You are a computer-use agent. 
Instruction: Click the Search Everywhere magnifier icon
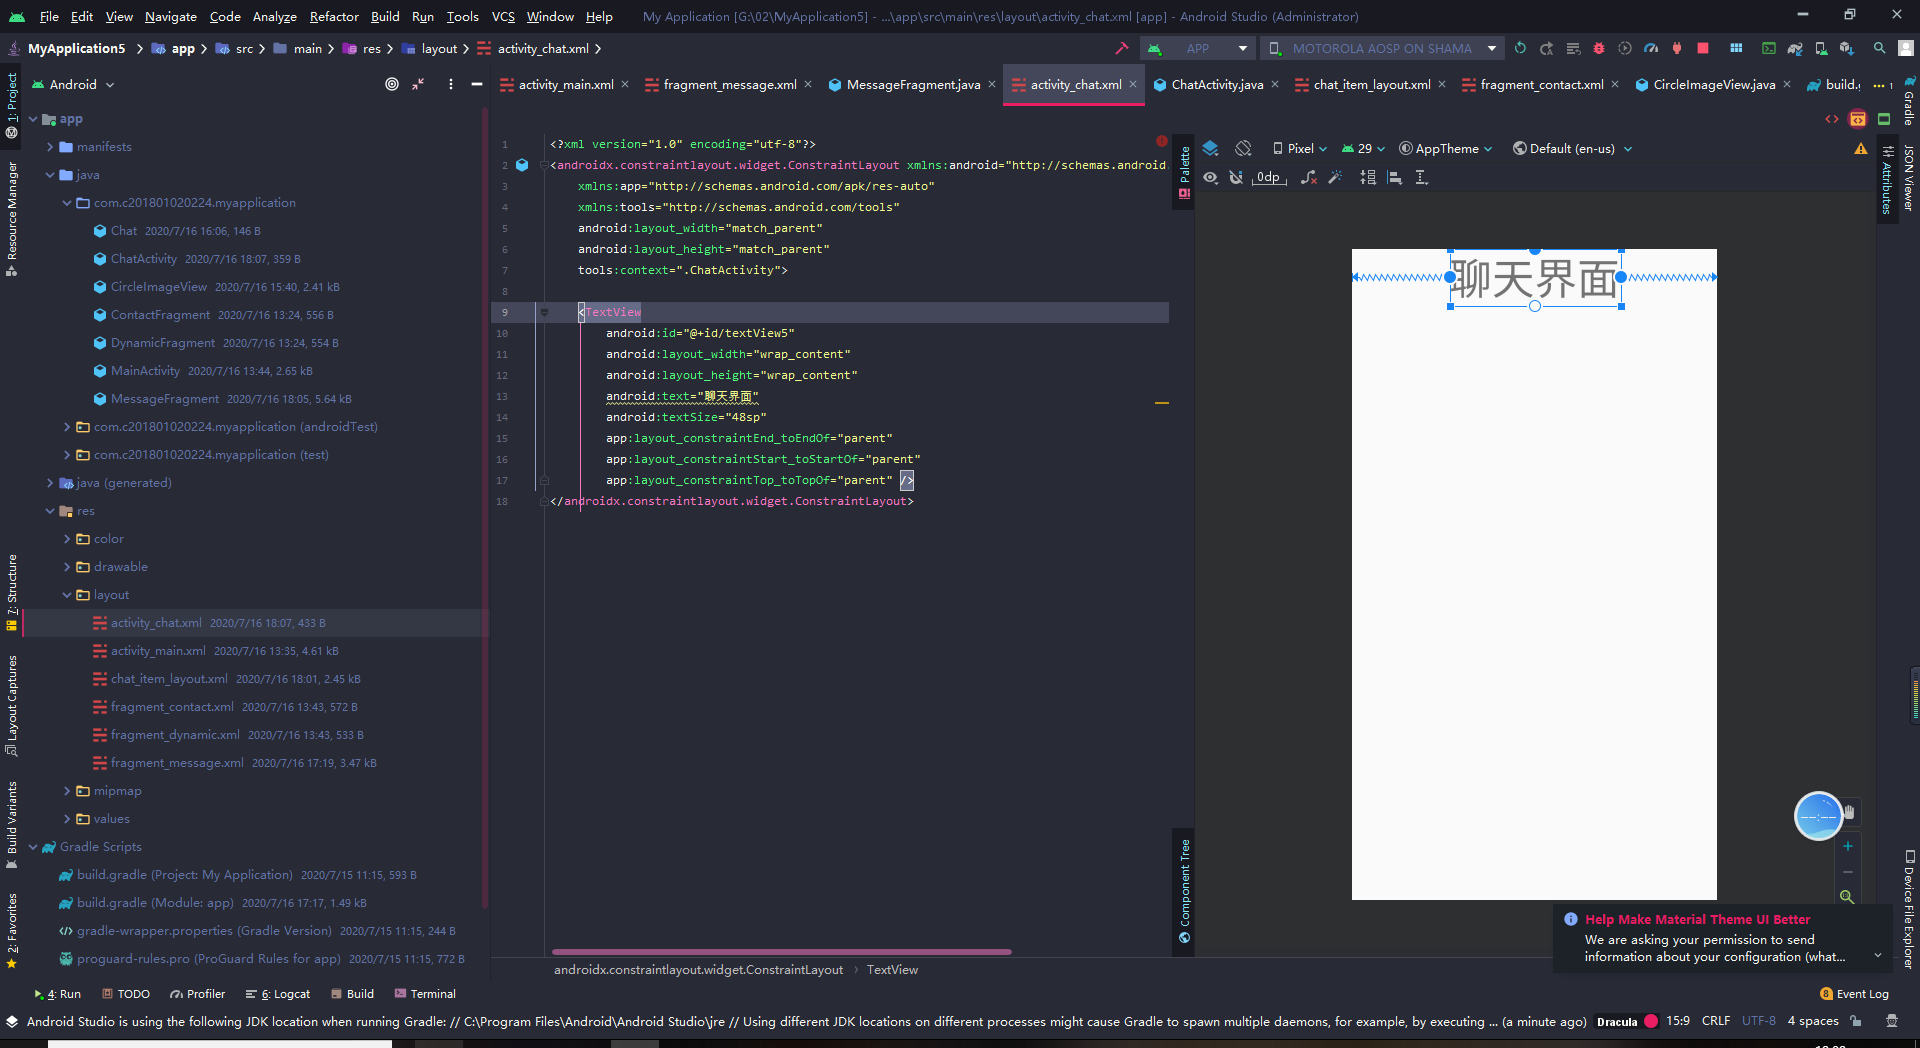pos(1880,48)
